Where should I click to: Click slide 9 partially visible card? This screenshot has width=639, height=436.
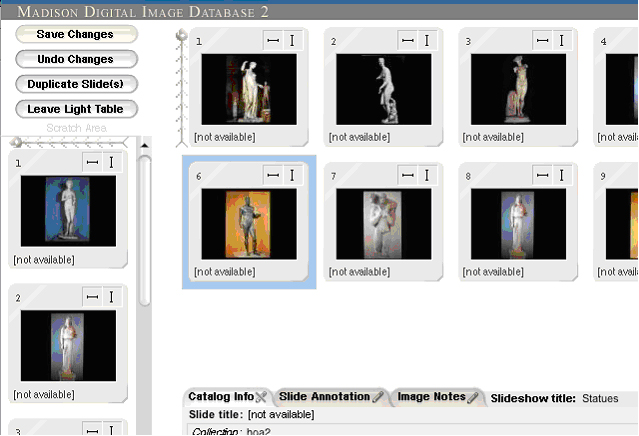616,221
